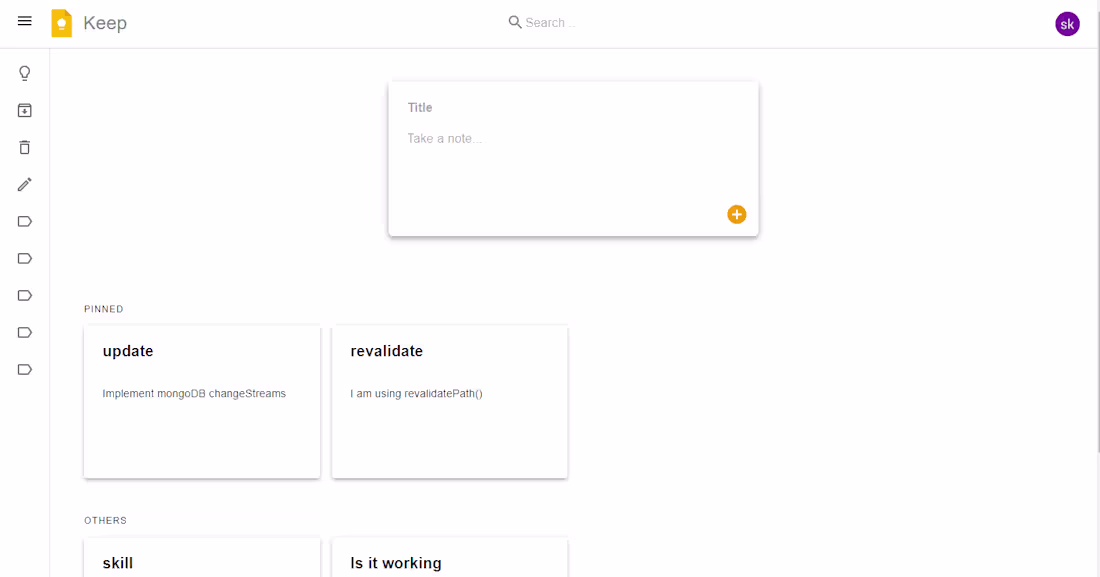Click inside the Search bar
Viewport: 1100px width, 577px height.
point(560,21)
